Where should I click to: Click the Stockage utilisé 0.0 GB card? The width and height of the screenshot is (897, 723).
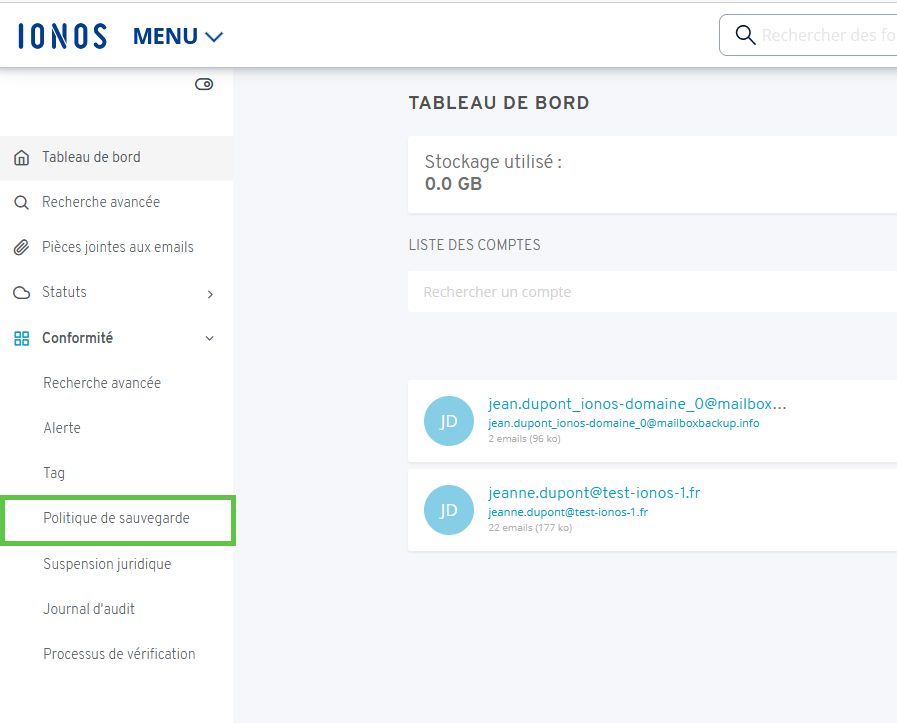click(x=652, y=174)
